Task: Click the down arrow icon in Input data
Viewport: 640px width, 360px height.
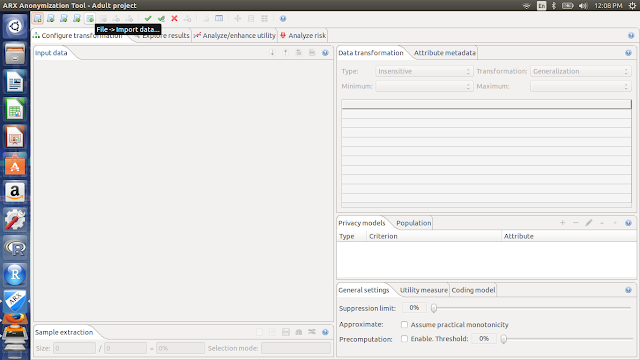Action: (x=272, y=53)
